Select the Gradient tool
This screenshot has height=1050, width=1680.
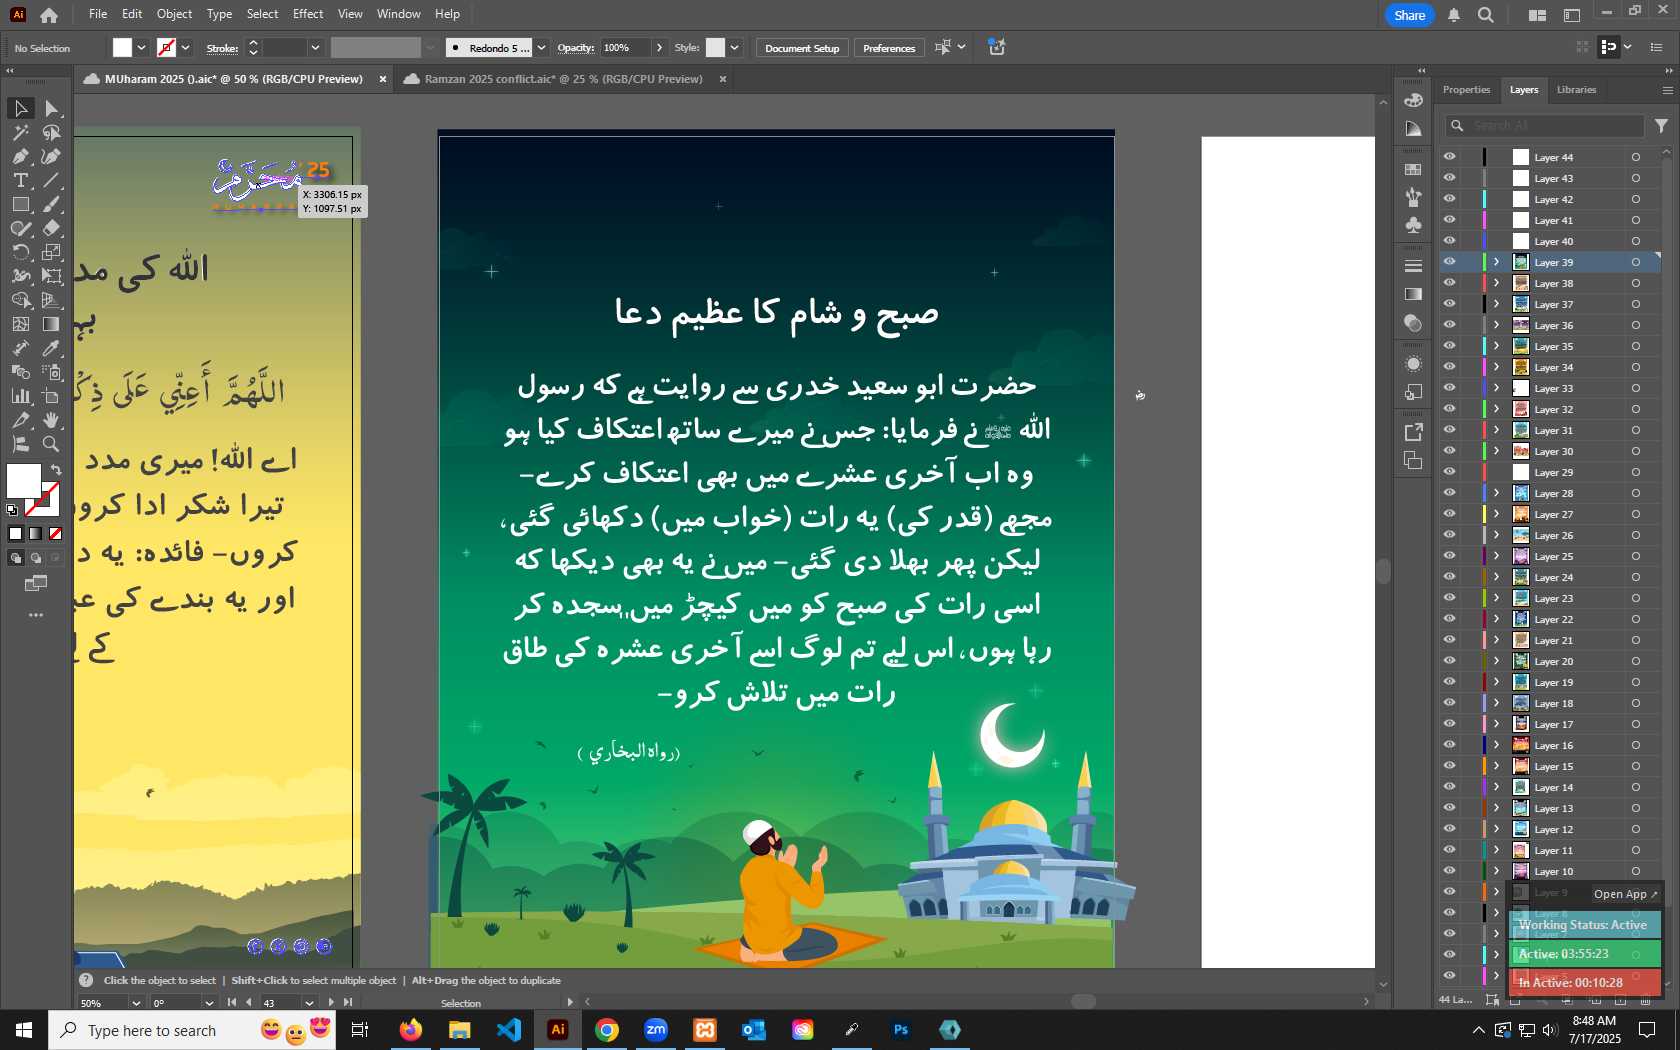[x=52, y=324]
